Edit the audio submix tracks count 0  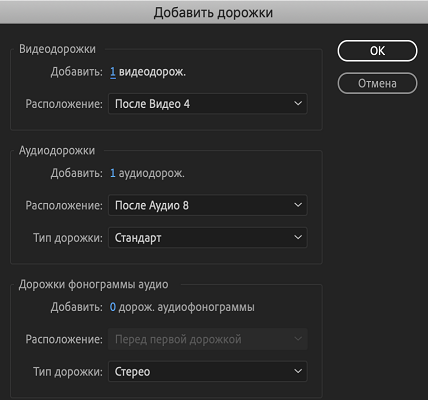pos(113,307)
